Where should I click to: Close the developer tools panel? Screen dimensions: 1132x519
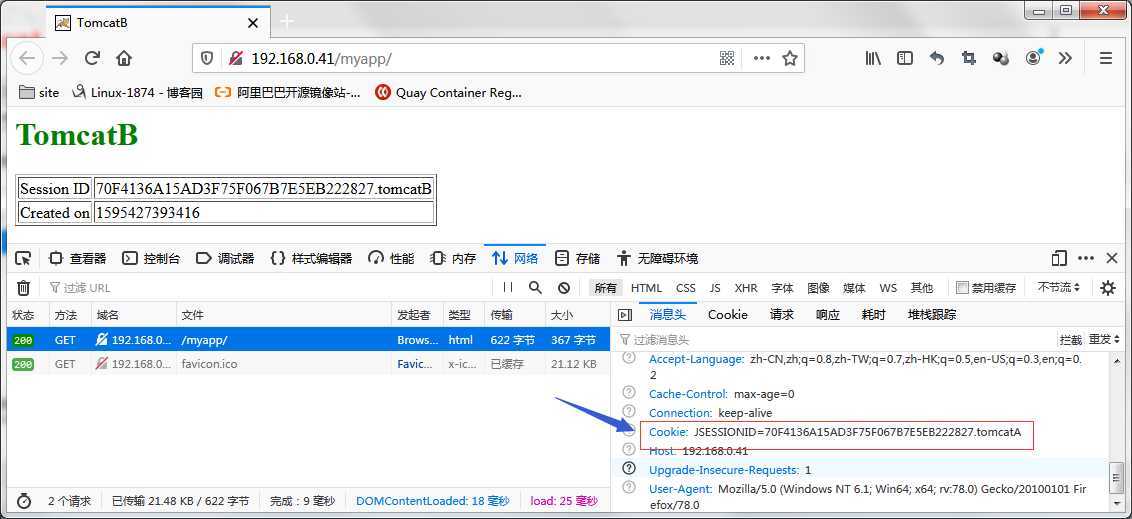pos(1112,258)
